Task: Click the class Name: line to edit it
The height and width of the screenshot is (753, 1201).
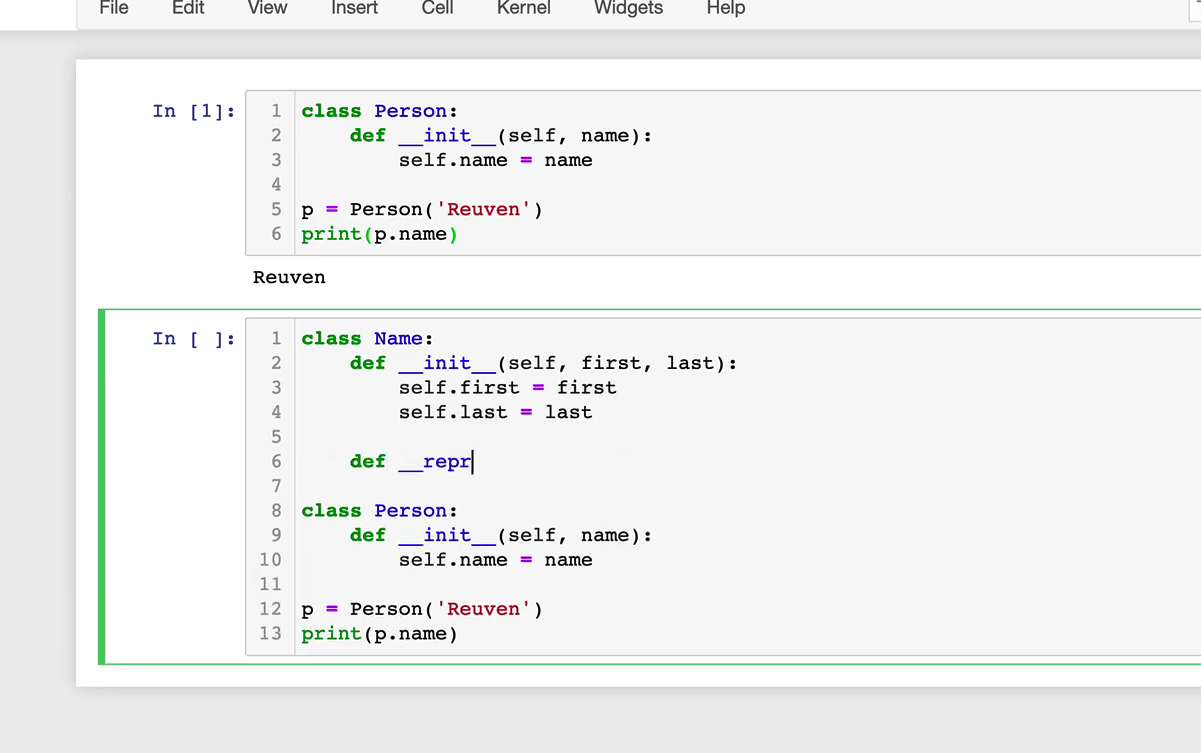Action: (x=366, y=338)
